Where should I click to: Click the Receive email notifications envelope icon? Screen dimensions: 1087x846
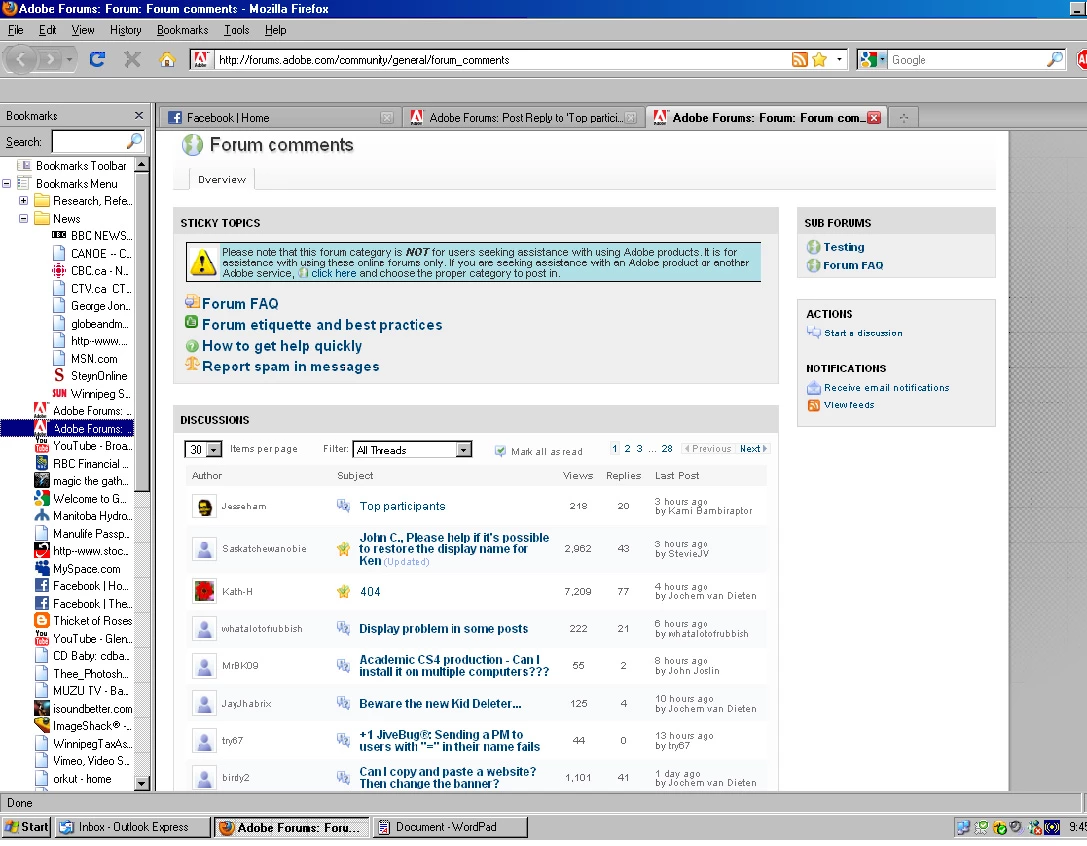813,388
